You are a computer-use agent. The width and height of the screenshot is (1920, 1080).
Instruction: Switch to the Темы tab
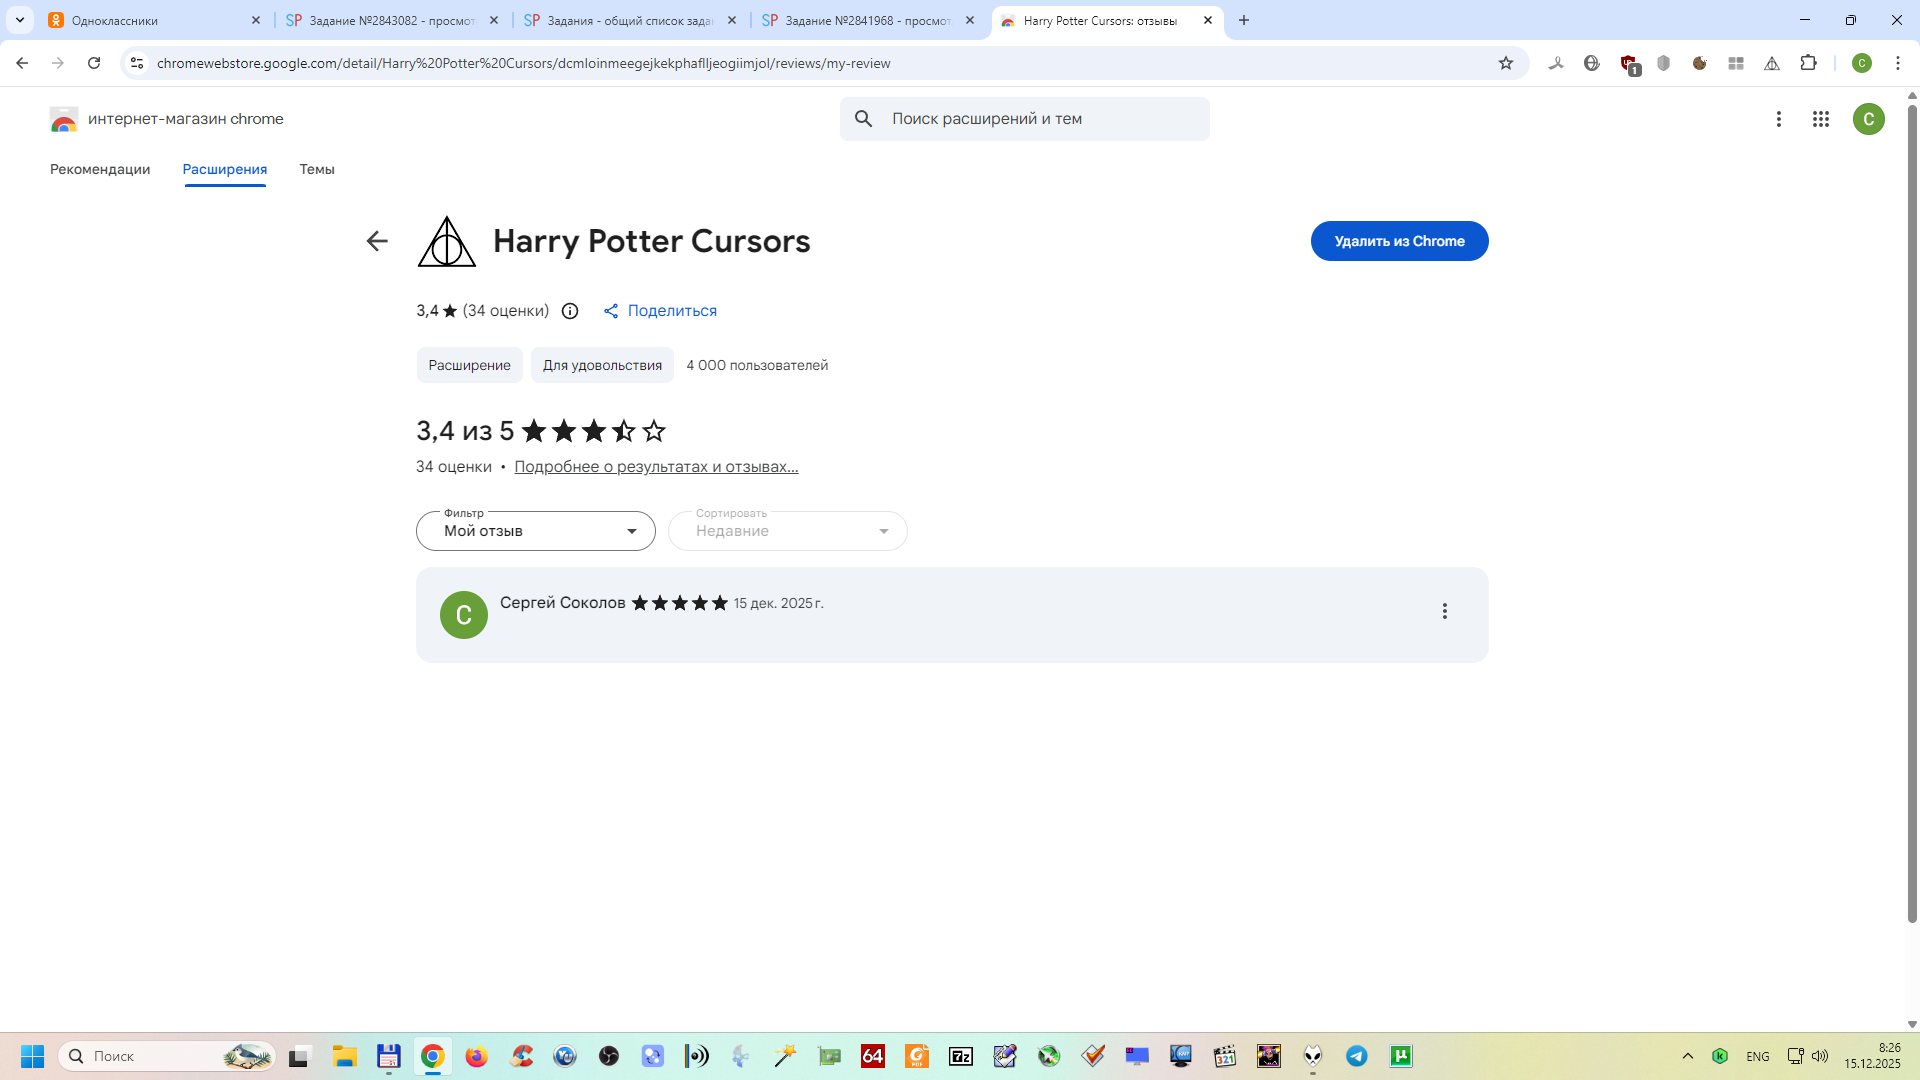tap(317, 169)
